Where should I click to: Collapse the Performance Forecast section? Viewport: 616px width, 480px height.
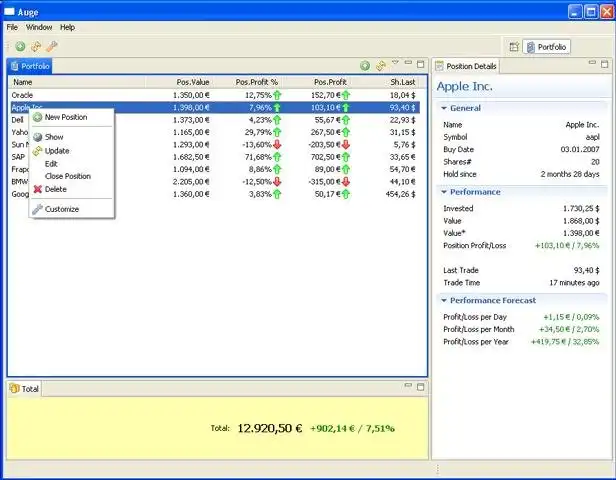(x=444, y=300)
